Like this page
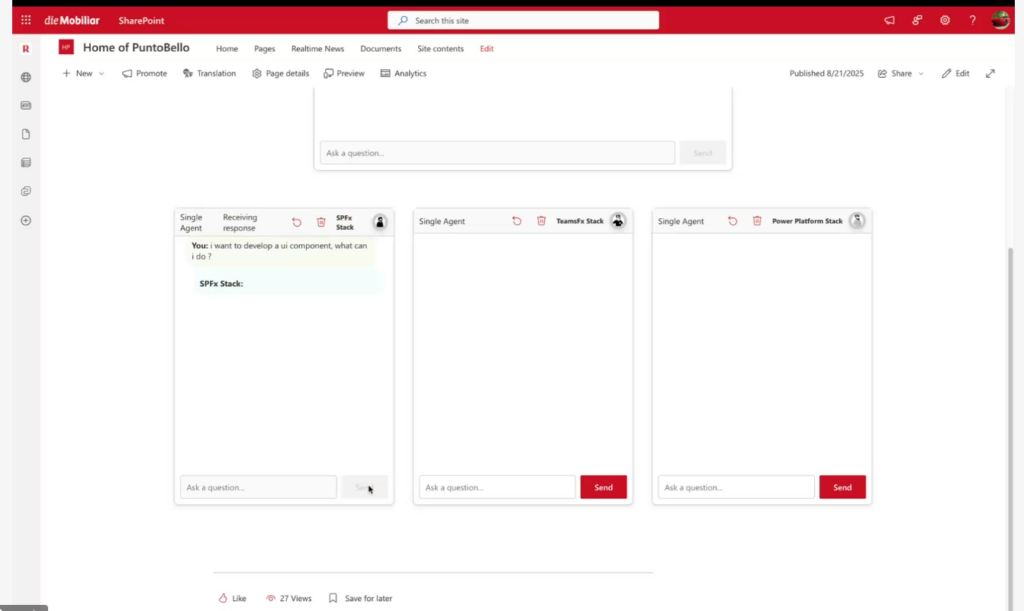The height and width of the screenshot is (611, 1024). coord(232,598)
